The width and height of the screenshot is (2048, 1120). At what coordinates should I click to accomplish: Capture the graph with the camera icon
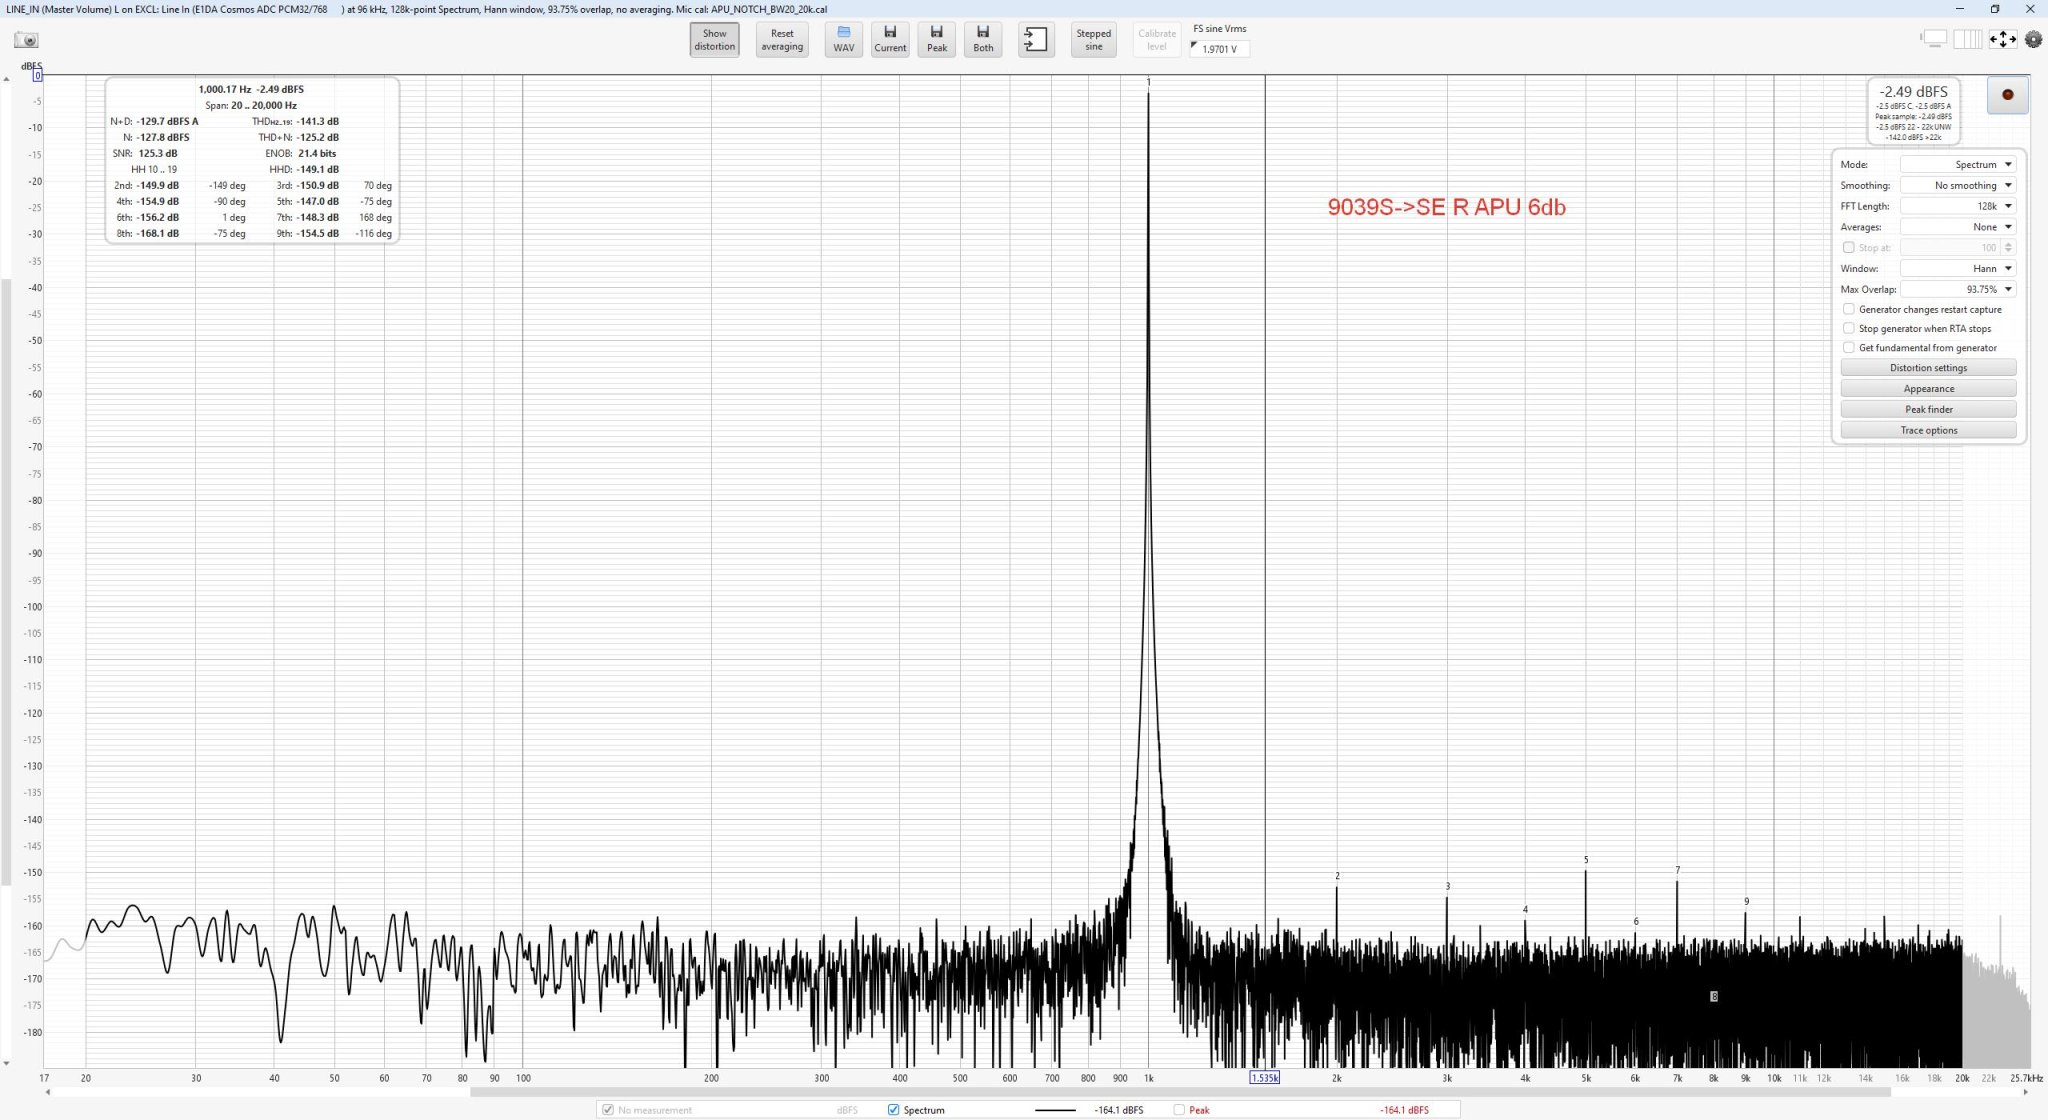(x=26, y=40)
